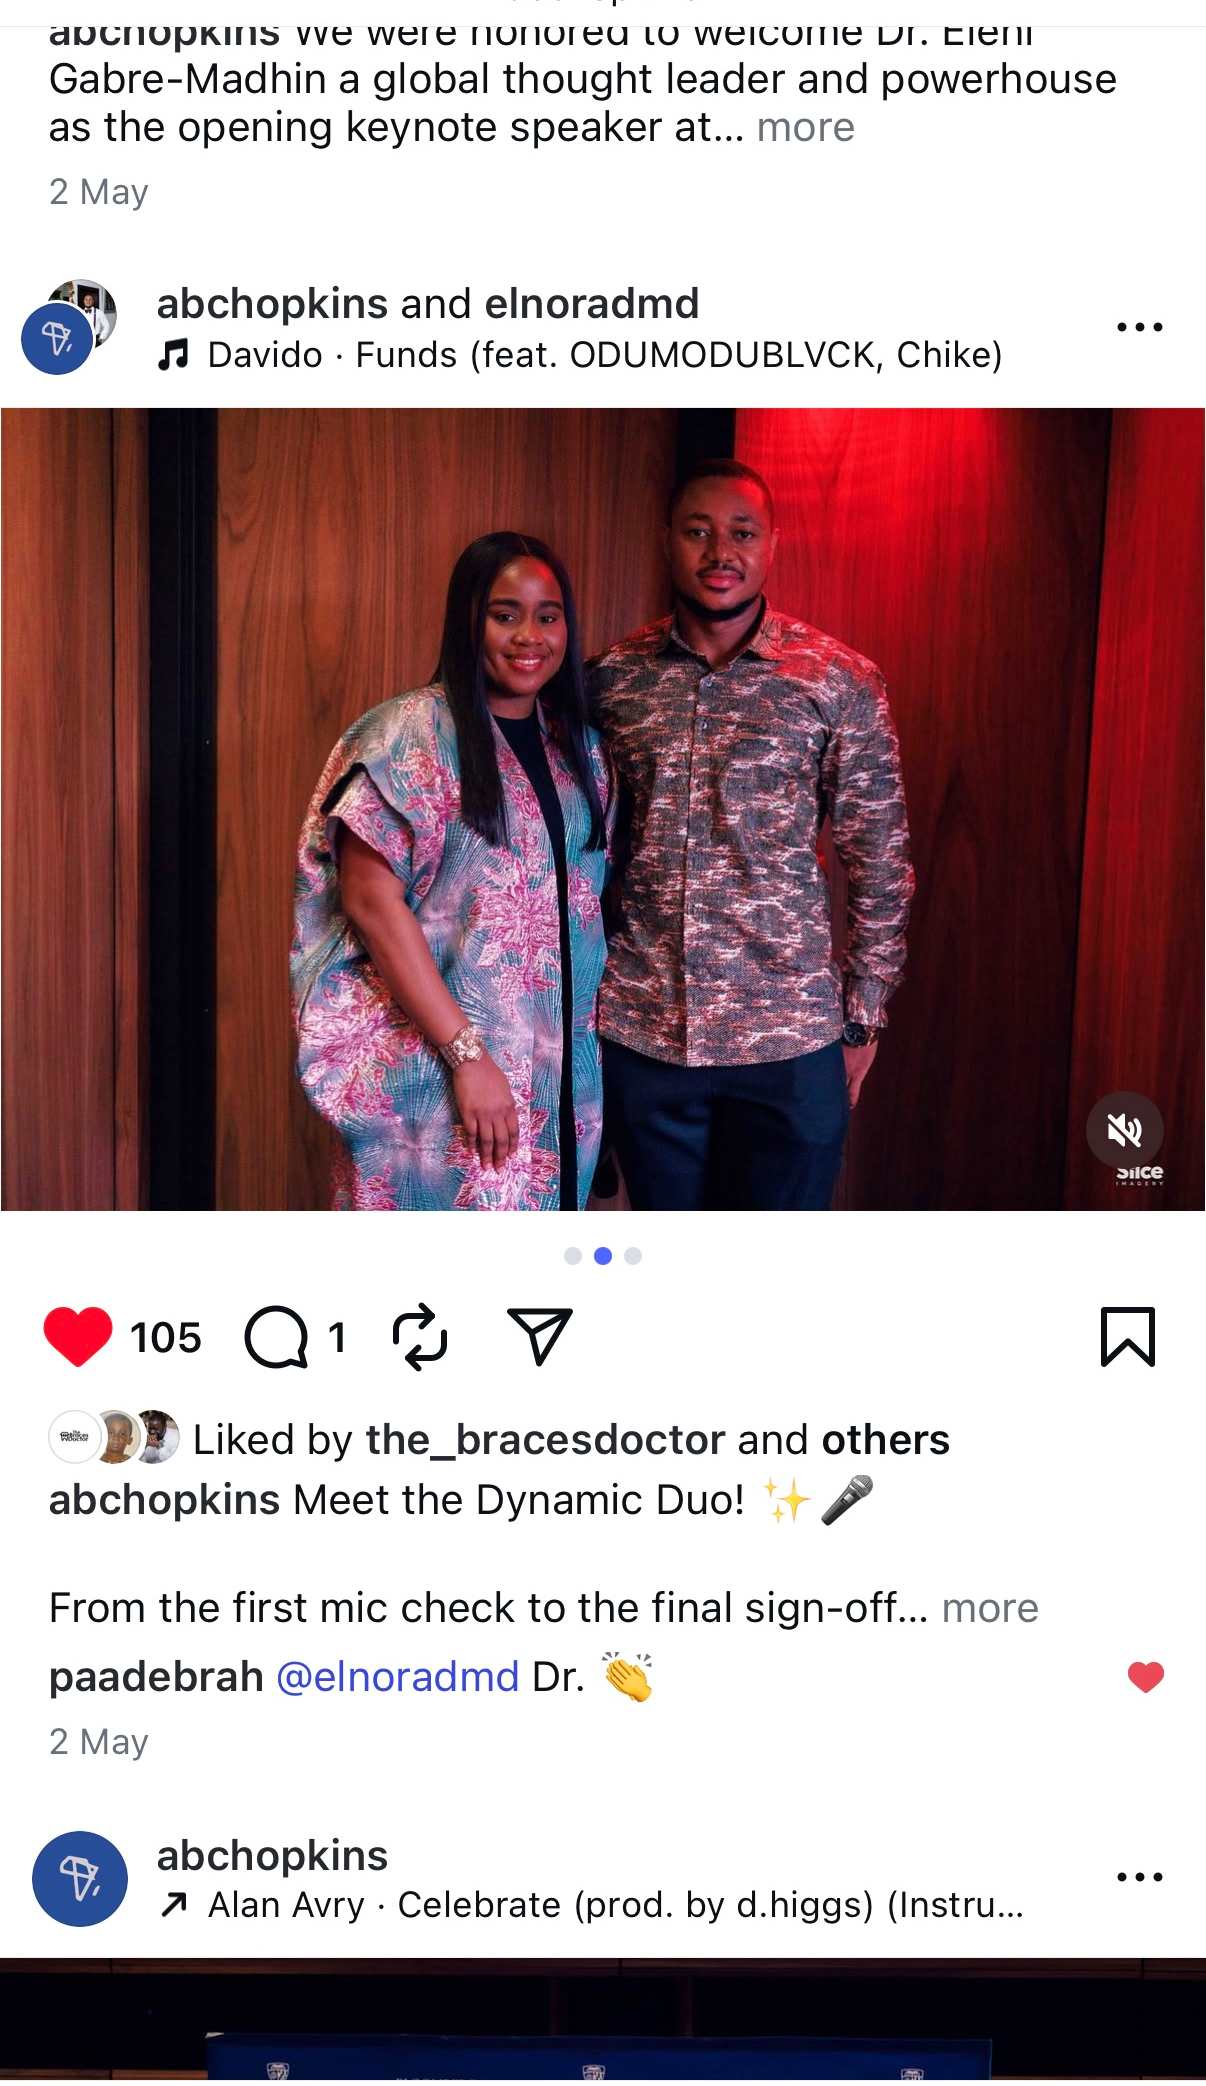Open the elnoradmd collaborator profile in header
The image size is (1206, 2086).
(592, 304)
